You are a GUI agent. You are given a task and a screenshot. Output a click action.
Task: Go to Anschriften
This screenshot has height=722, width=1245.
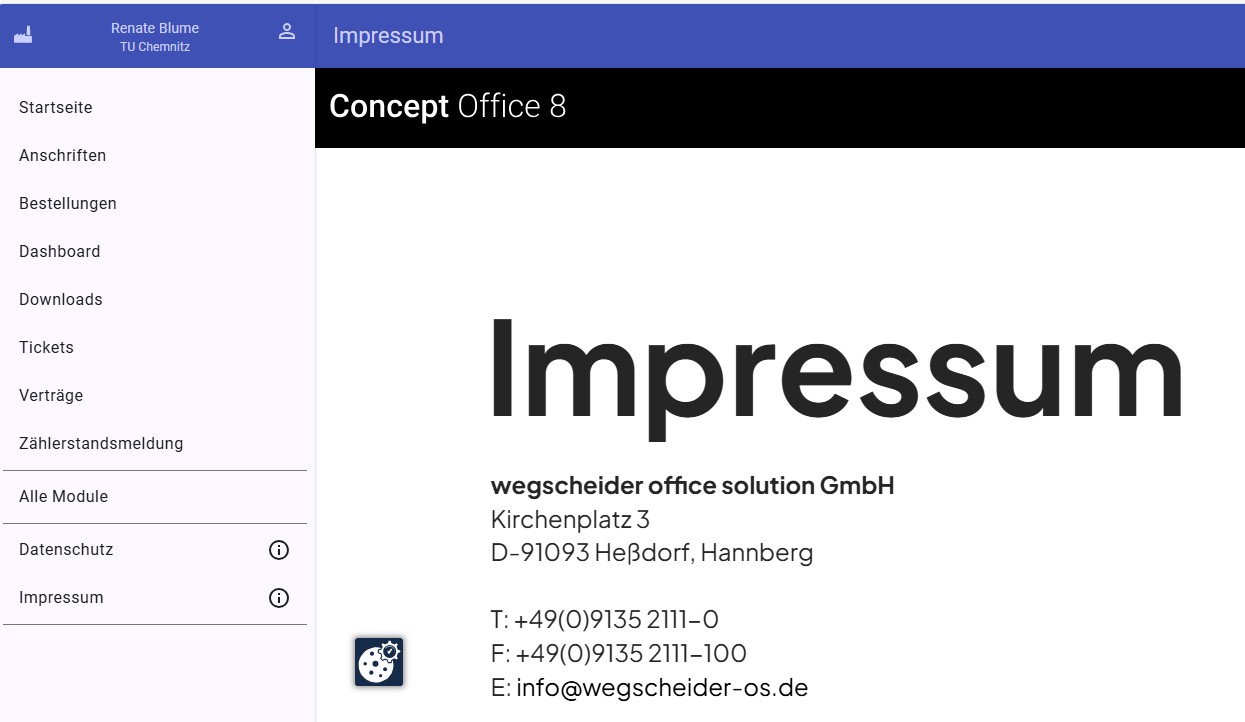(155, 156)
